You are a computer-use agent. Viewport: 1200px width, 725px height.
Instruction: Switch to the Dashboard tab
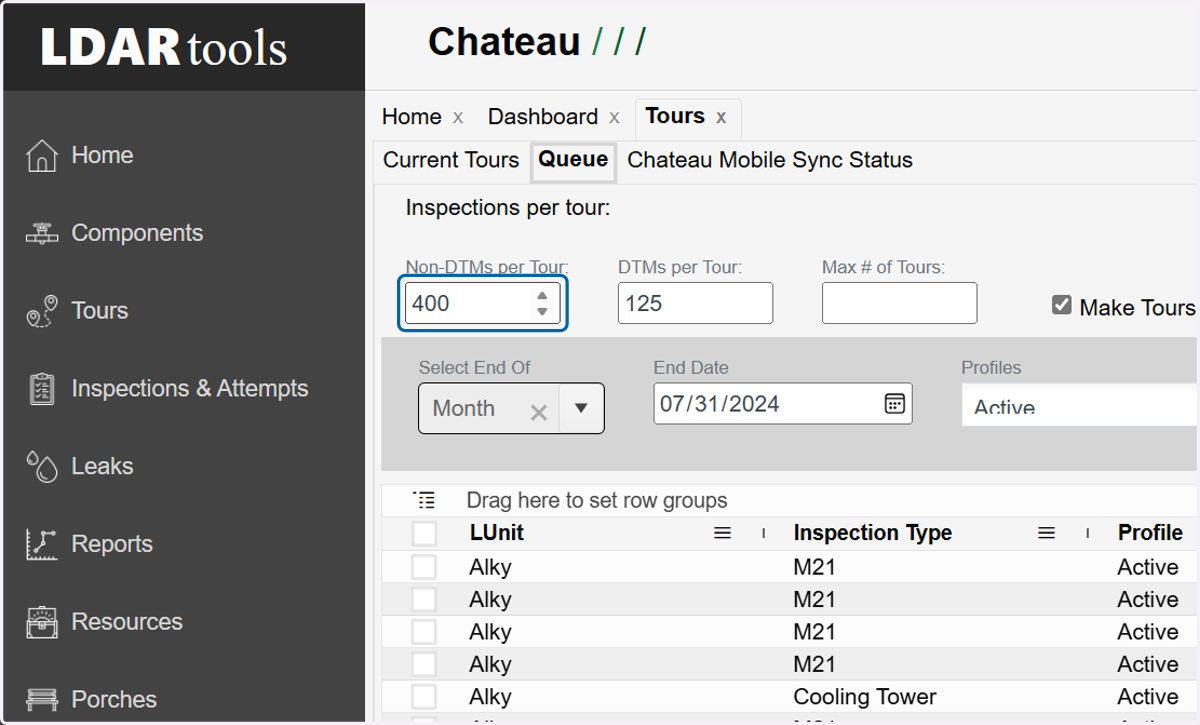pos(543,117)
